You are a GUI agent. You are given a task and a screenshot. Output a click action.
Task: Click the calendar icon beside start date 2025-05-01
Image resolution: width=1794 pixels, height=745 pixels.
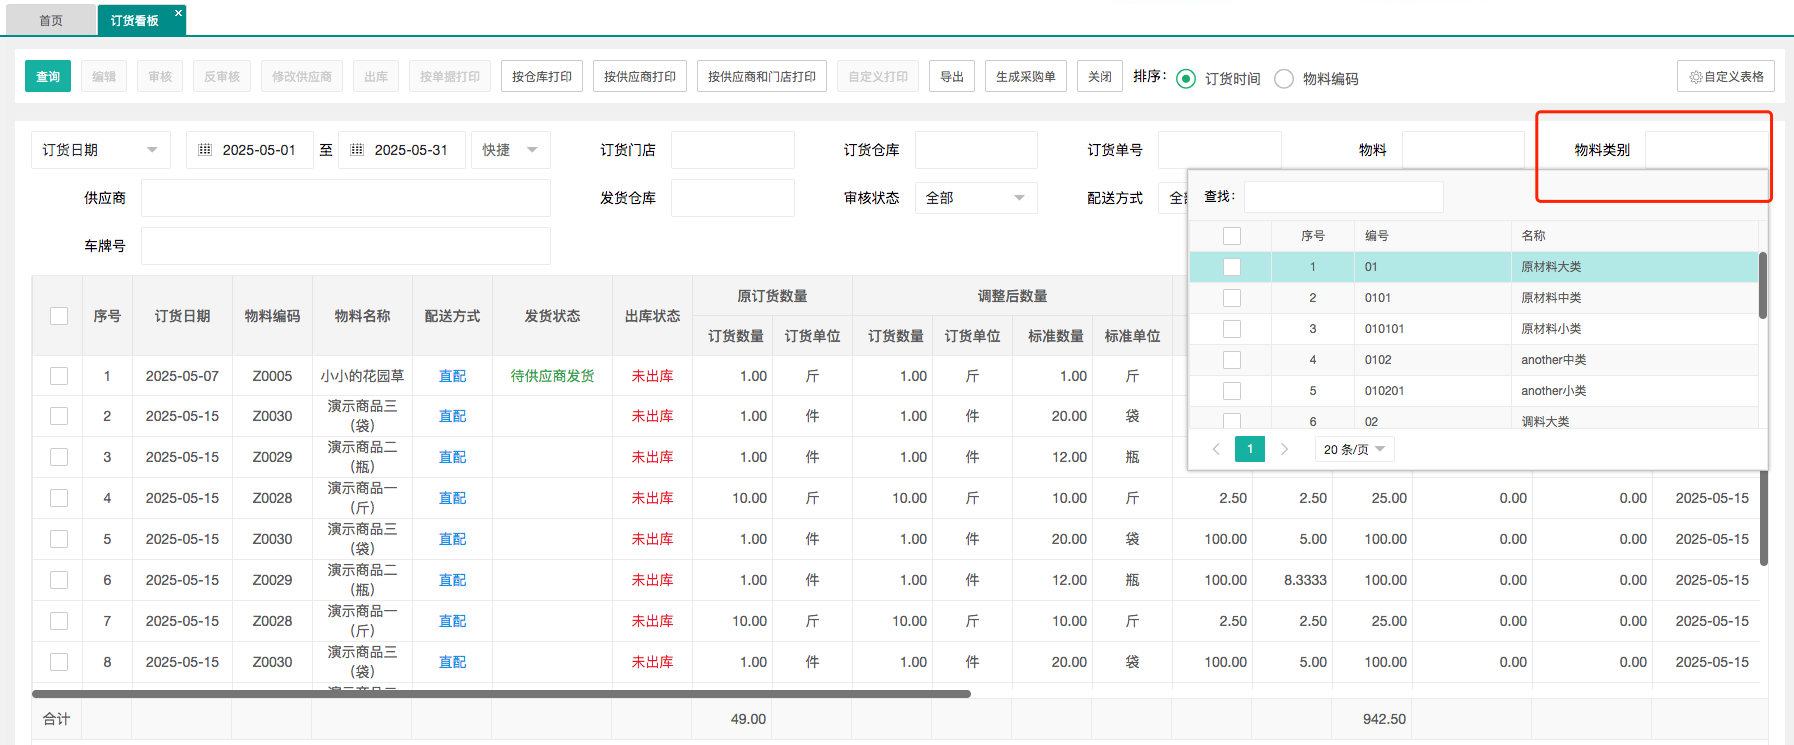tap(205, 150)
